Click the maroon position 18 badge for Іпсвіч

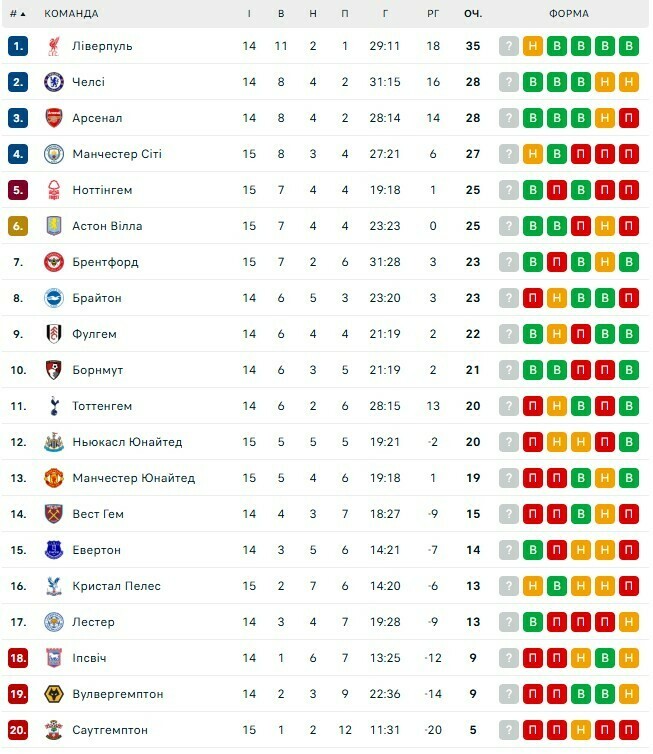coord(18,658)
